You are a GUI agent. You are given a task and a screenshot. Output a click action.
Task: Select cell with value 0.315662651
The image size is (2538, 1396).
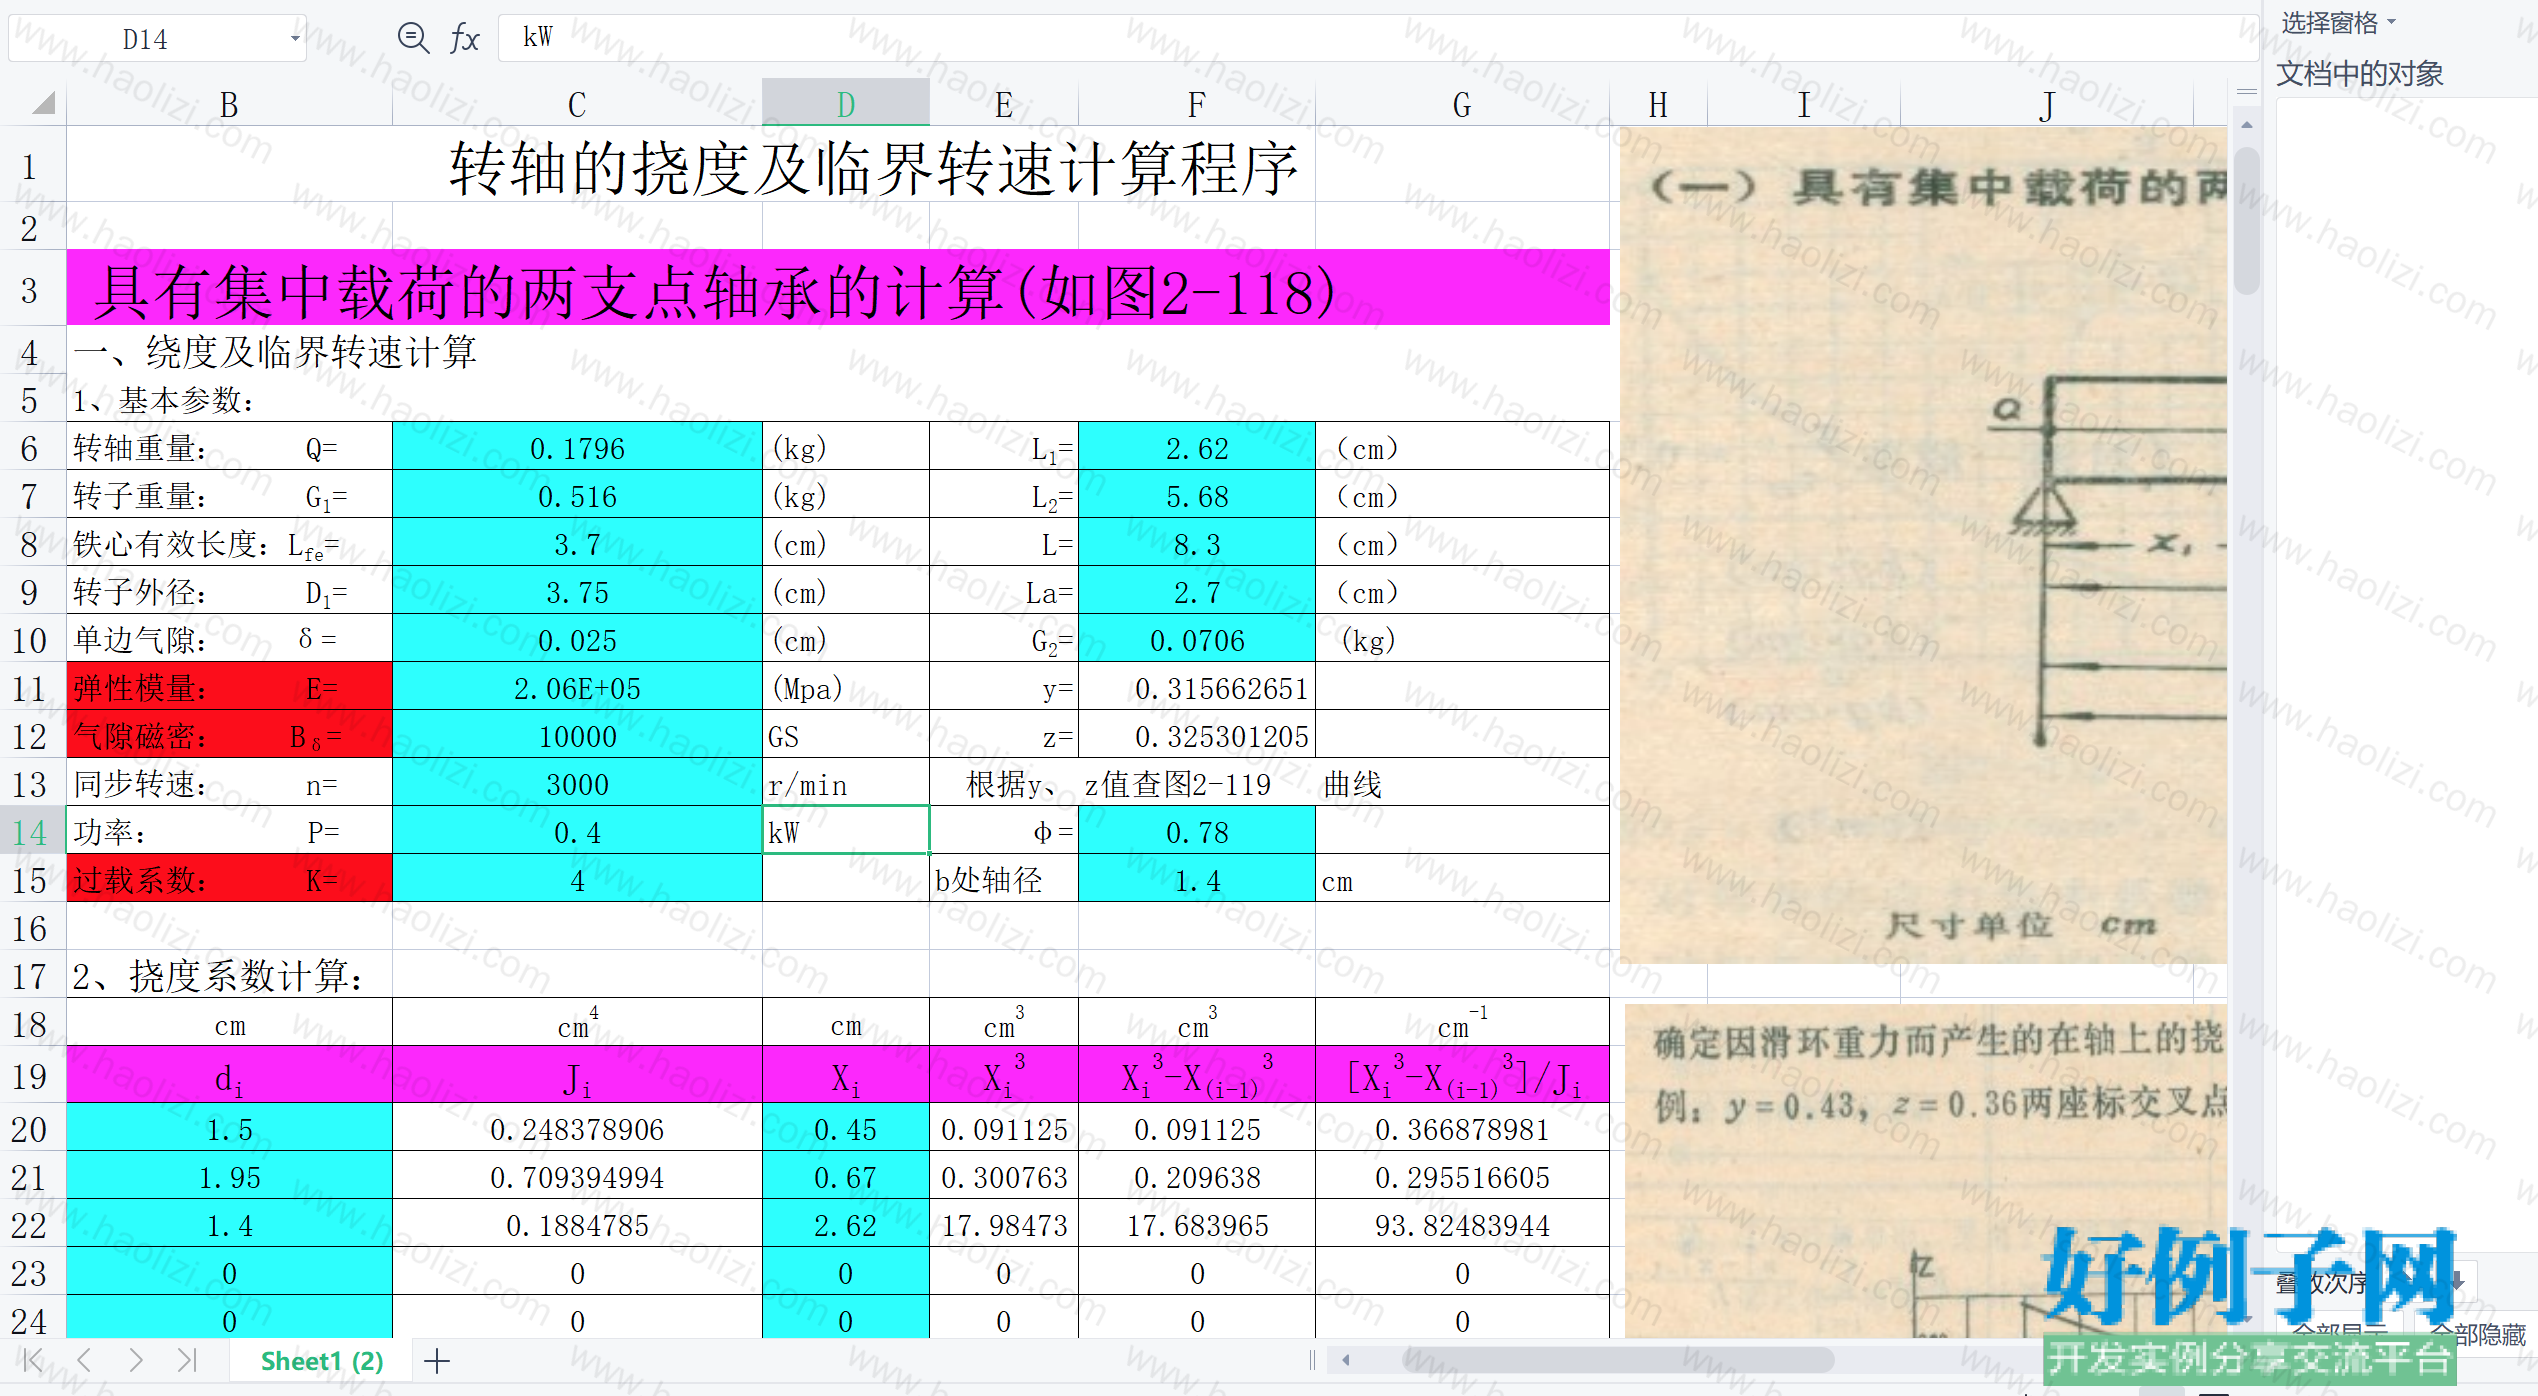[1196, 687]
